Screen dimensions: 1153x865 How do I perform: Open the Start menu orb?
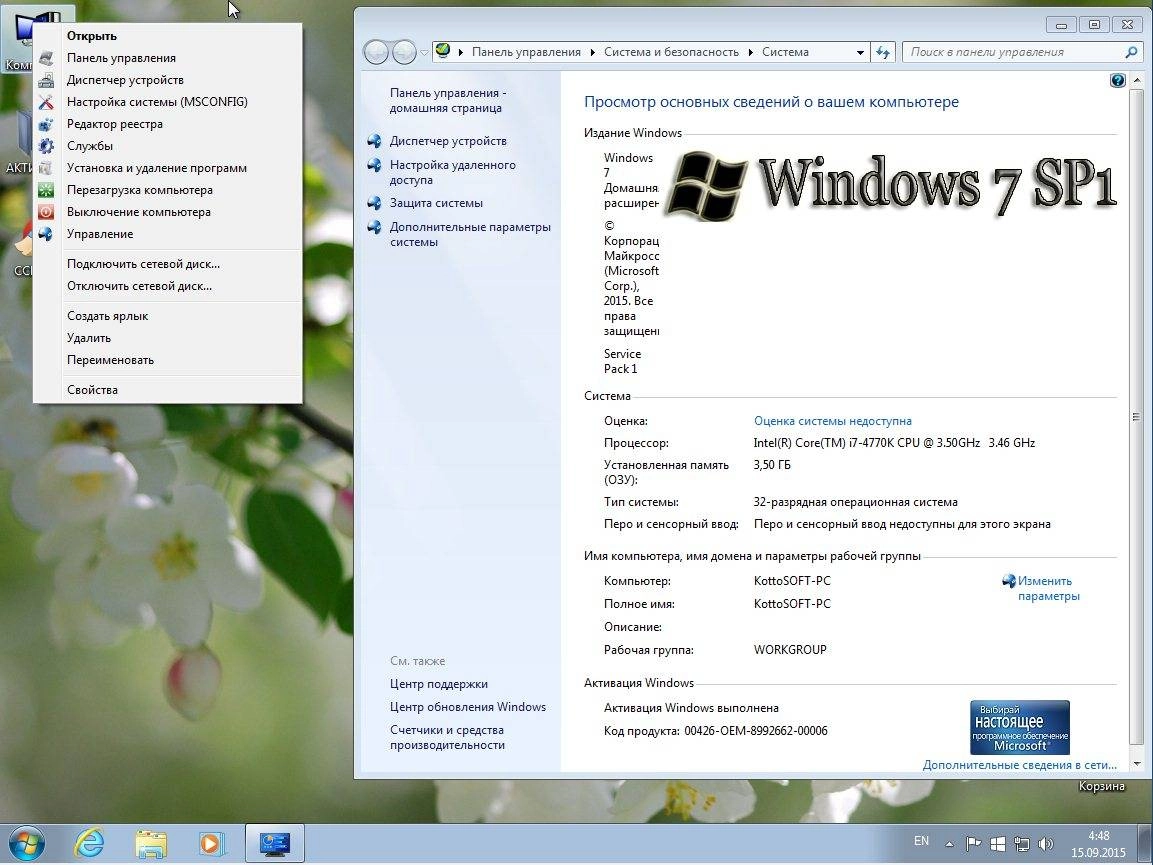point(27,844)
